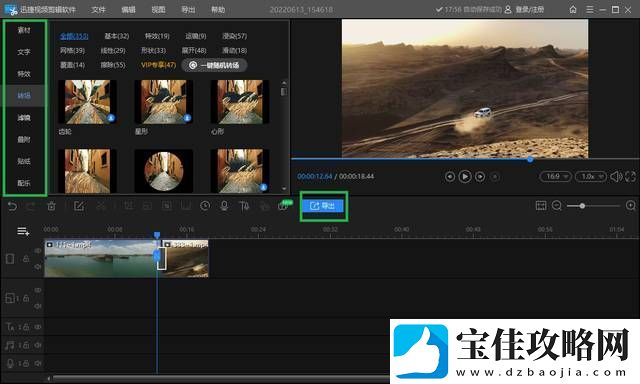The image size is (640, 384).
Task: Toggle visibility of picture-in-picture track
Action: (x=38, y=290)
